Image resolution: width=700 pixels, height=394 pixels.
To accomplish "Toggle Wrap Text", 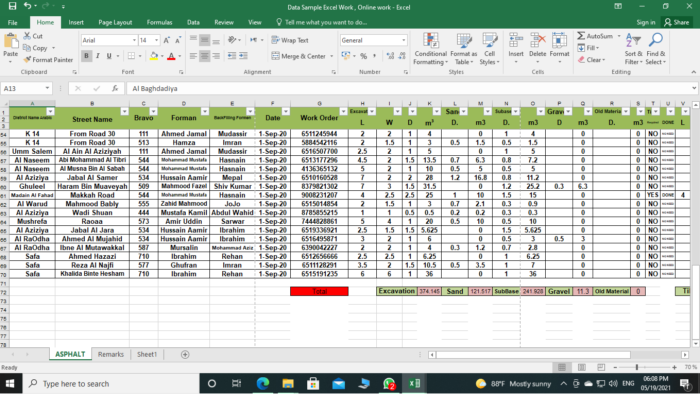I will [290, 40].
